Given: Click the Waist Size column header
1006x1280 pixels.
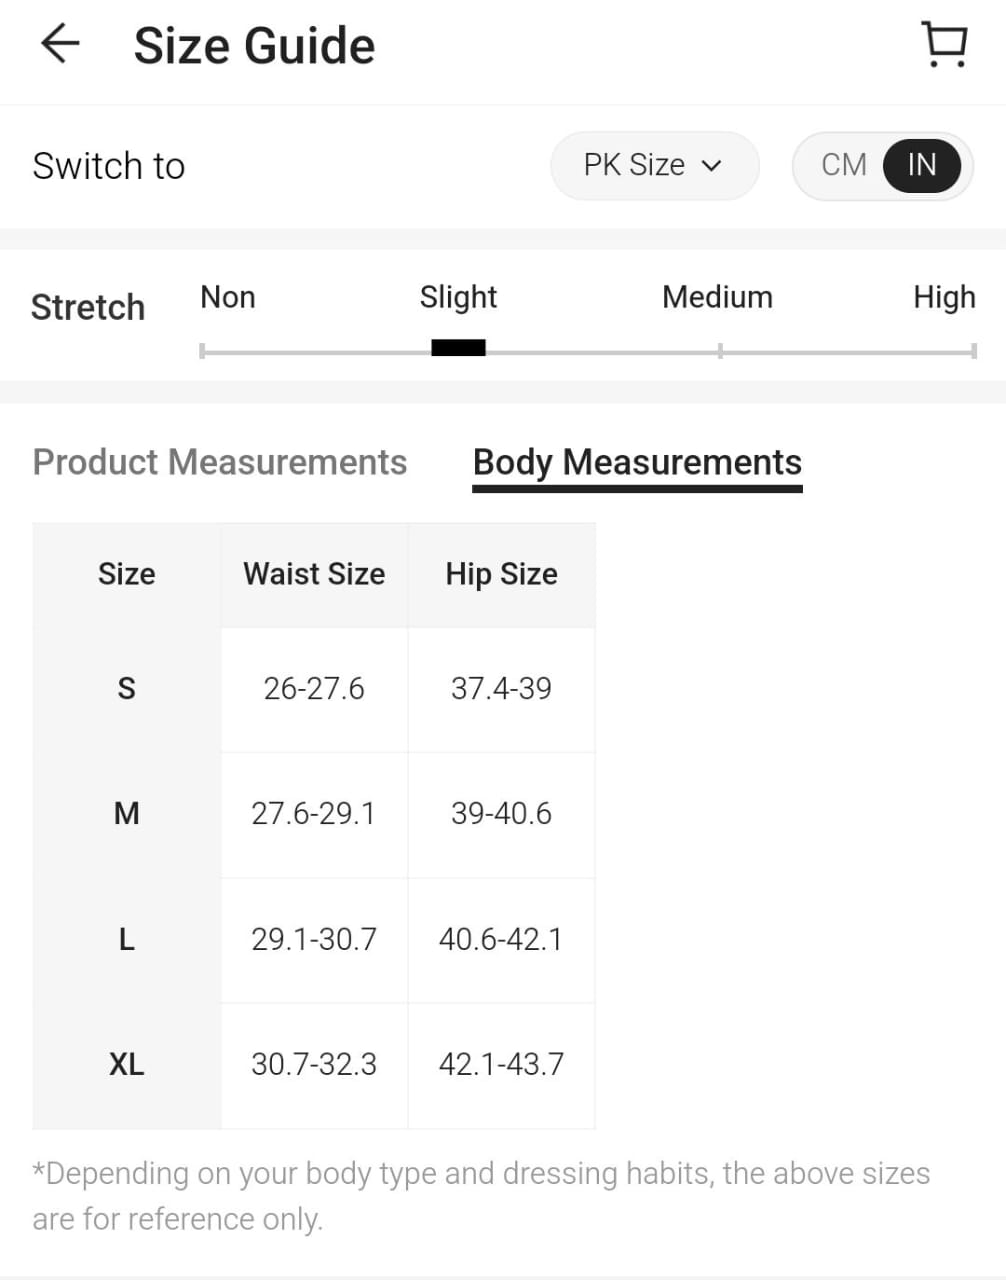Looking at the screenshot, I should [x=314, y=574].
